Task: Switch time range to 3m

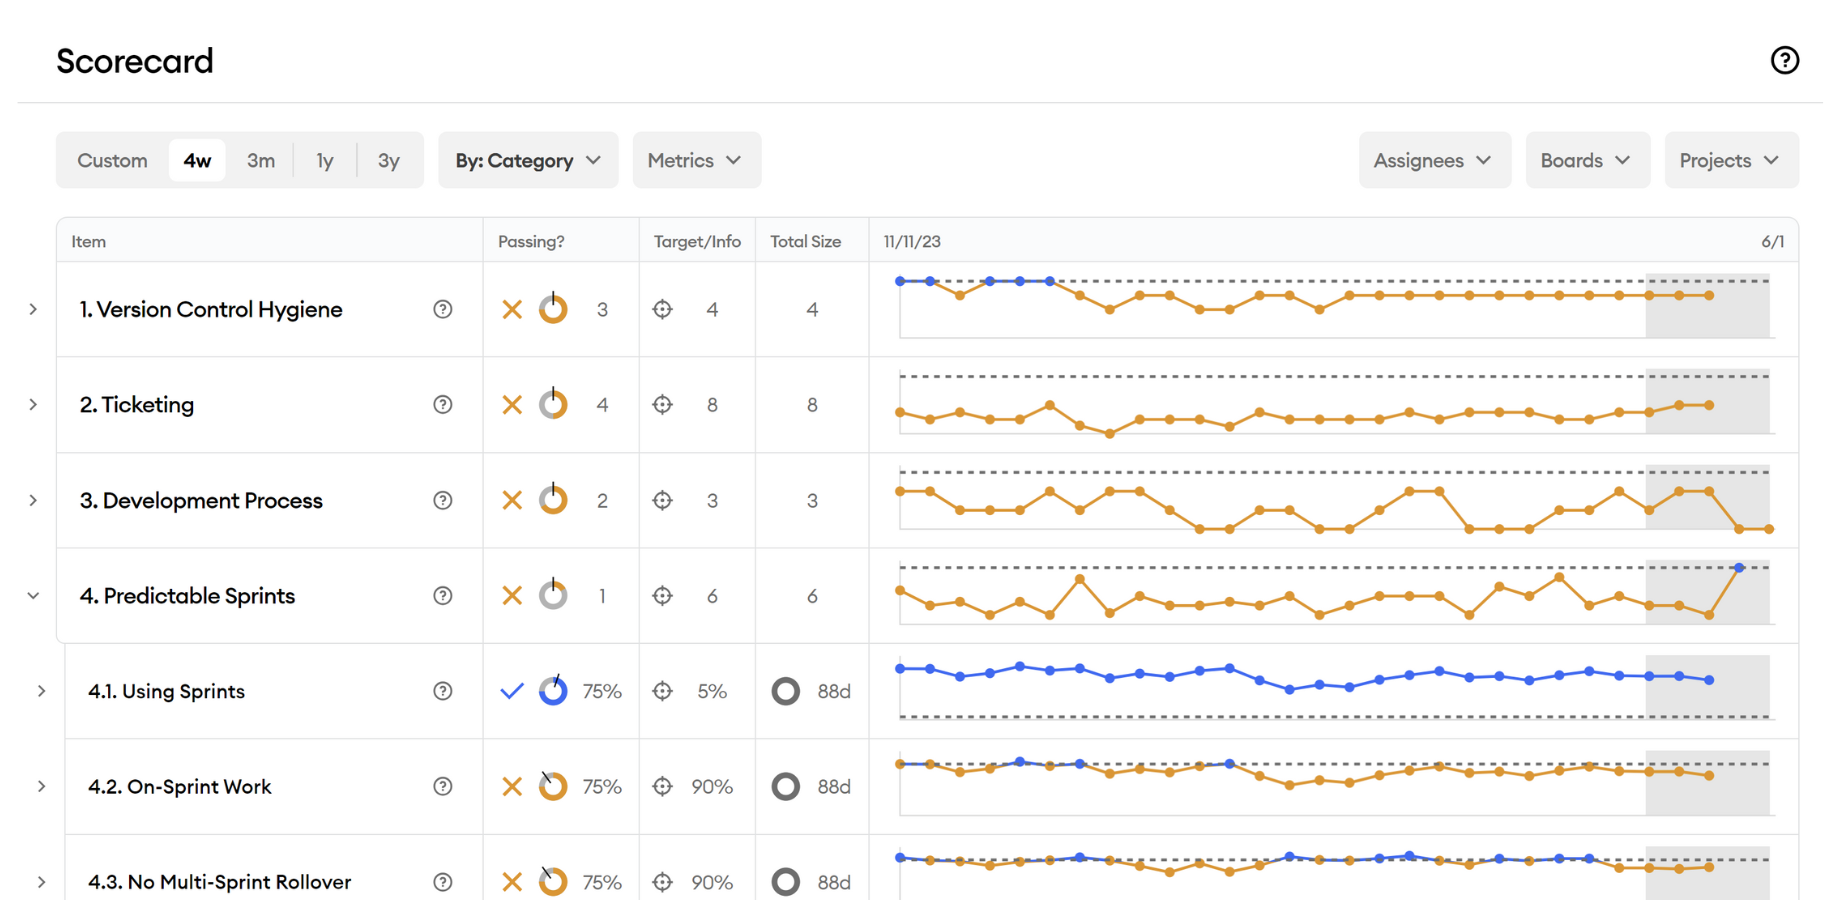Action: pos(261,160)
